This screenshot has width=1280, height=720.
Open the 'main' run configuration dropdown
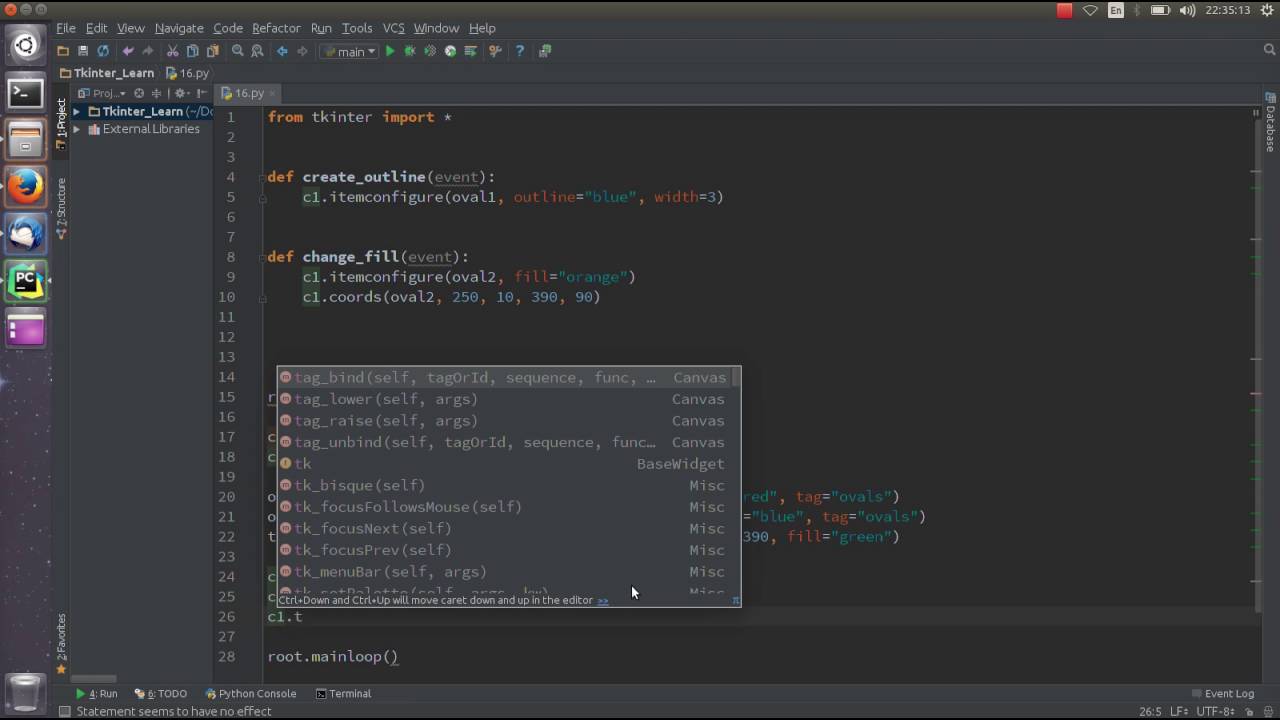click(348, 51)
